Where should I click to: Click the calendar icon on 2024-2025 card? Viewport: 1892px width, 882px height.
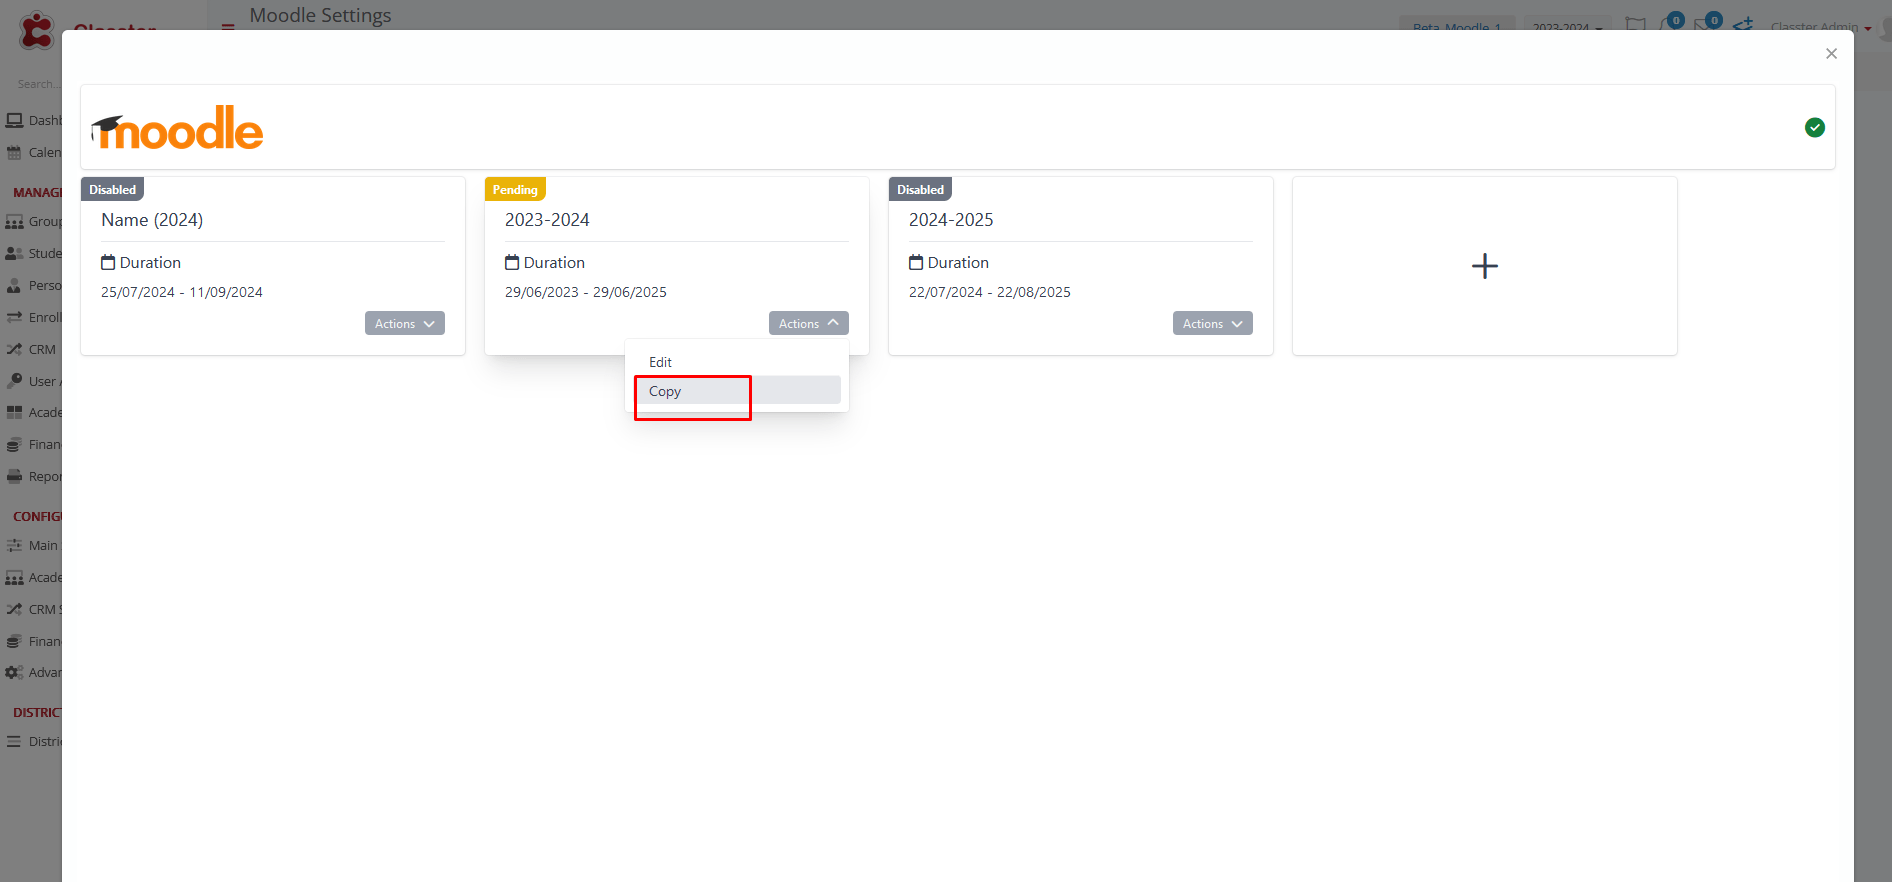tap(916, 263)
